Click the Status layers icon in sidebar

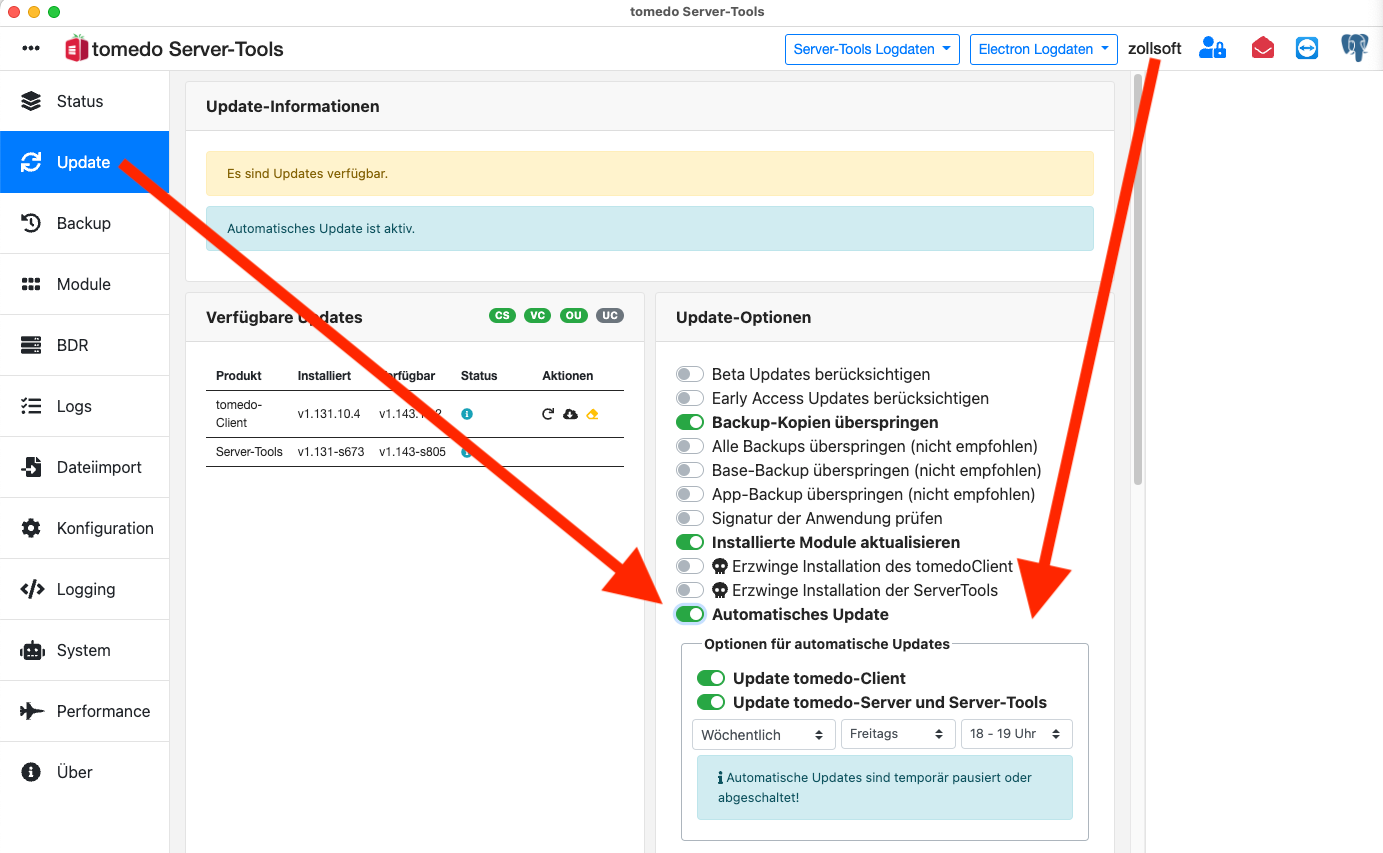click(31, 101)
